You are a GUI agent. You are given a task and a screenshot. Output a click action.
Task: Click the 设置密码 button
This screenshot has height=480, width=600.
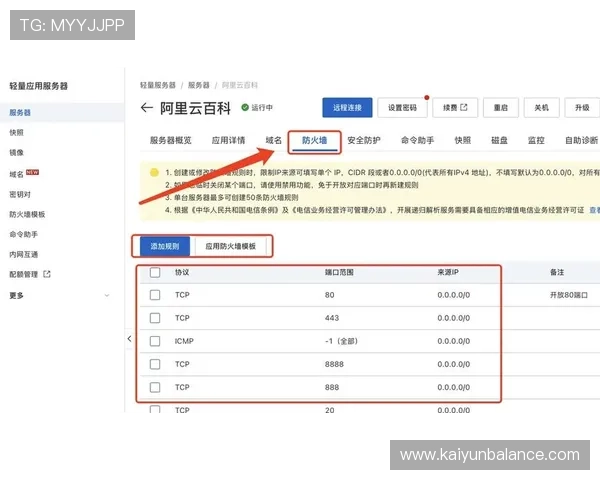pyautogui.click(x=402, y=108)
